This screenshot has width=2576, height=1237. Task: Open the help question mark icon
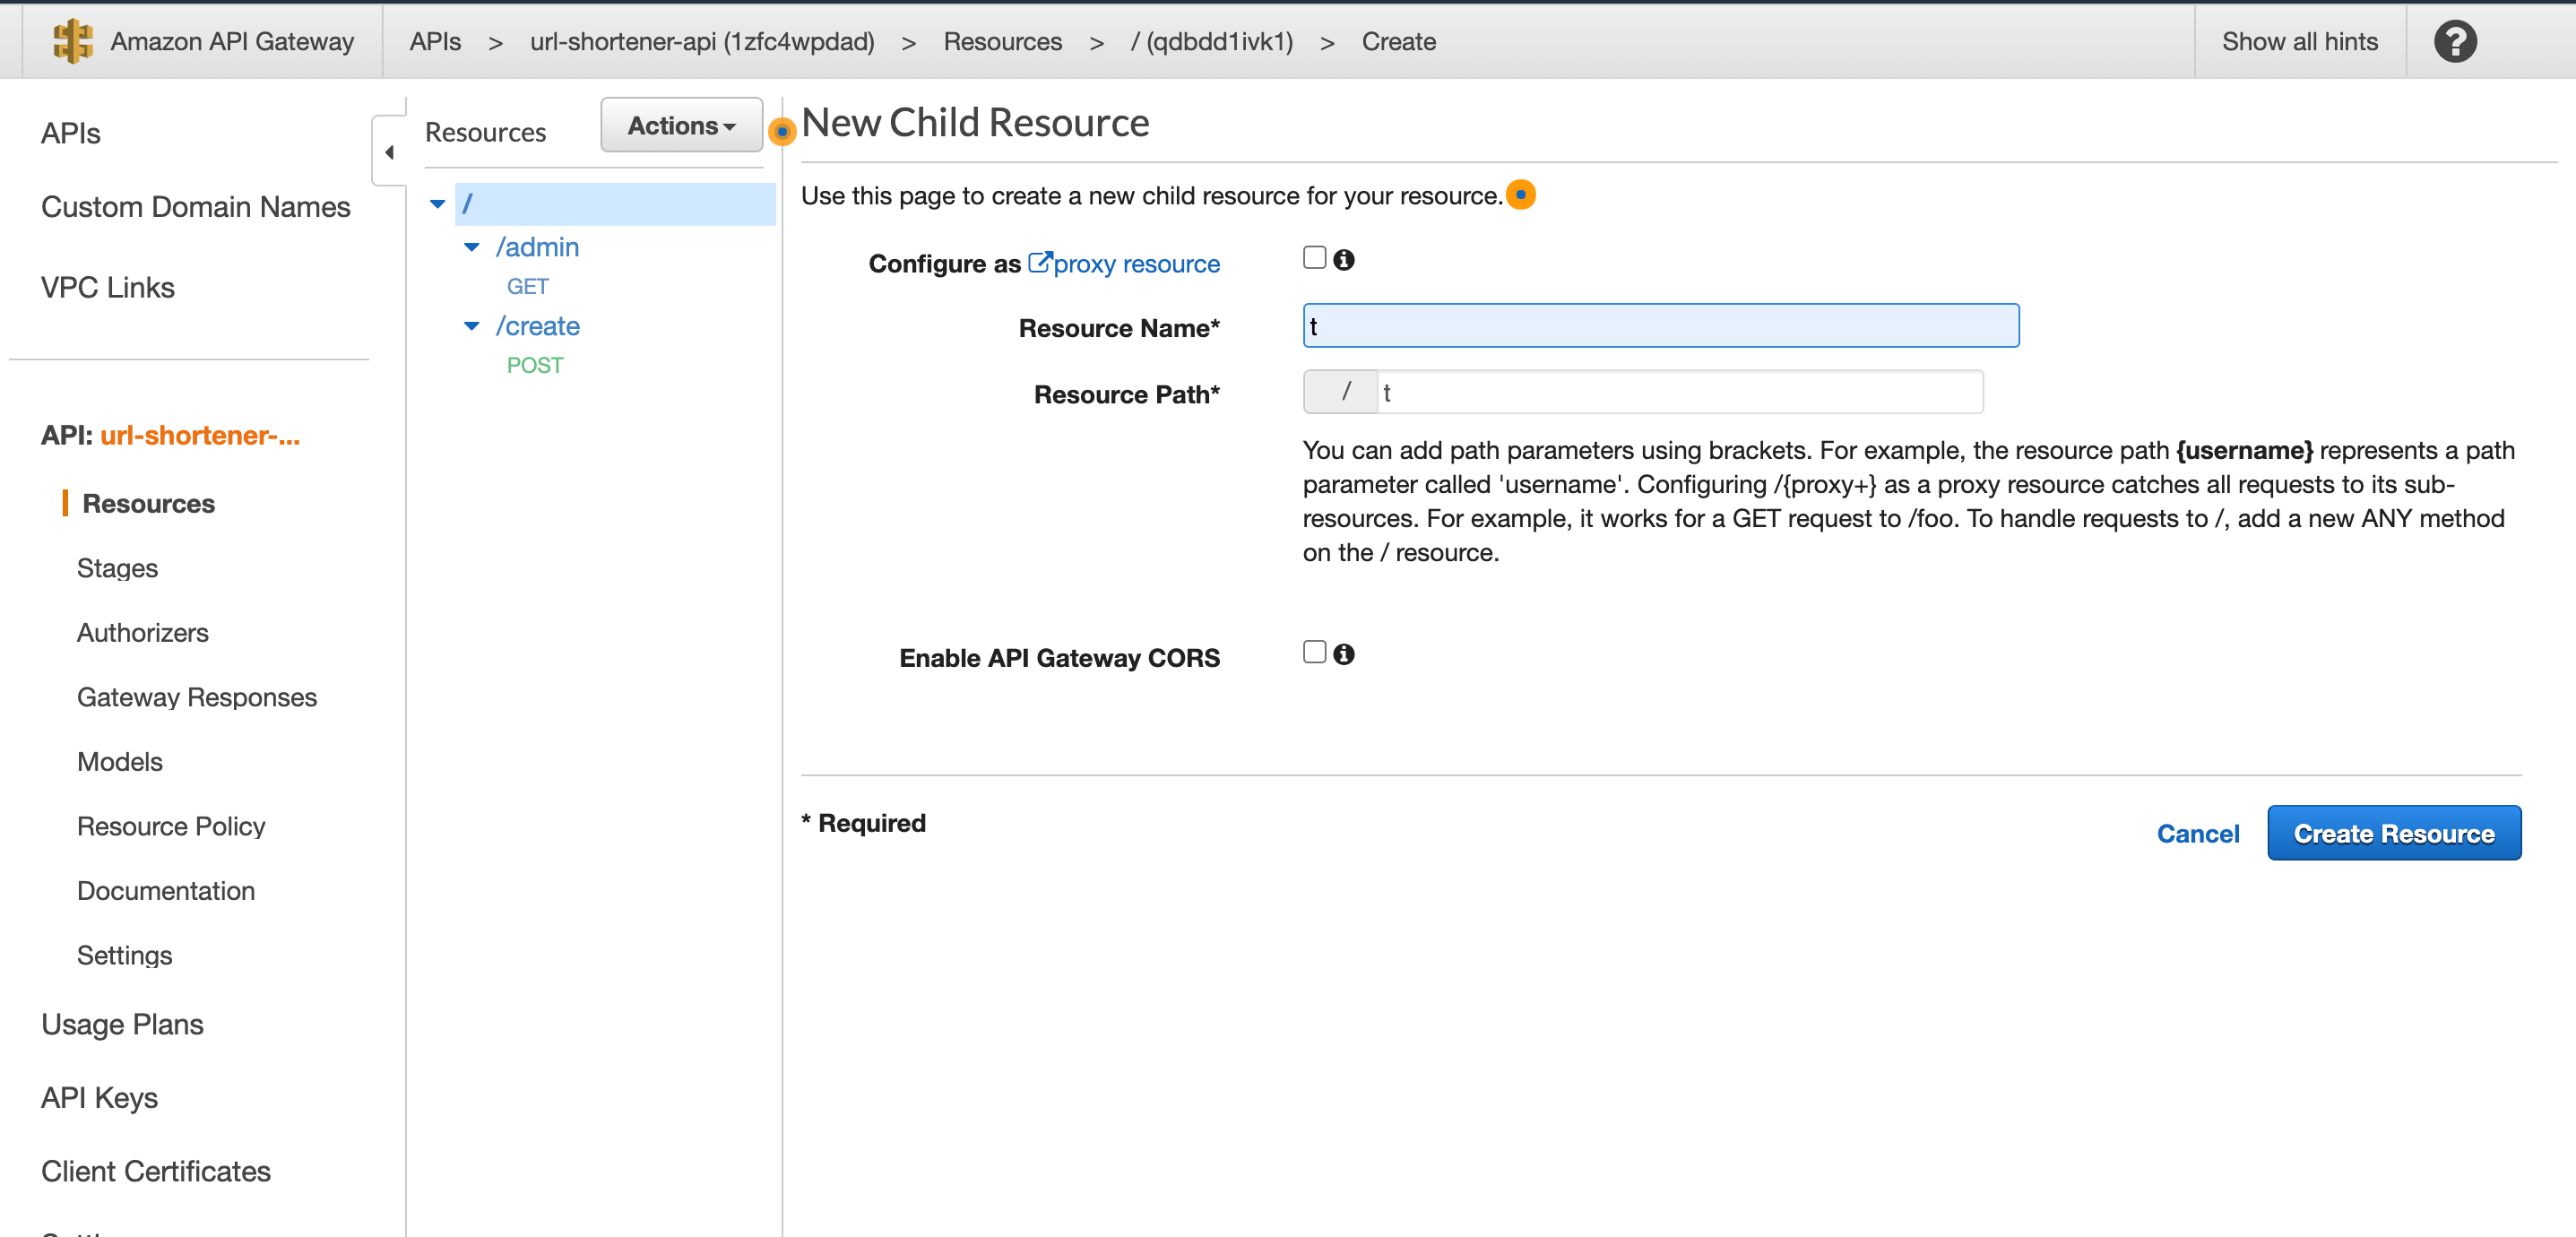2455,41
